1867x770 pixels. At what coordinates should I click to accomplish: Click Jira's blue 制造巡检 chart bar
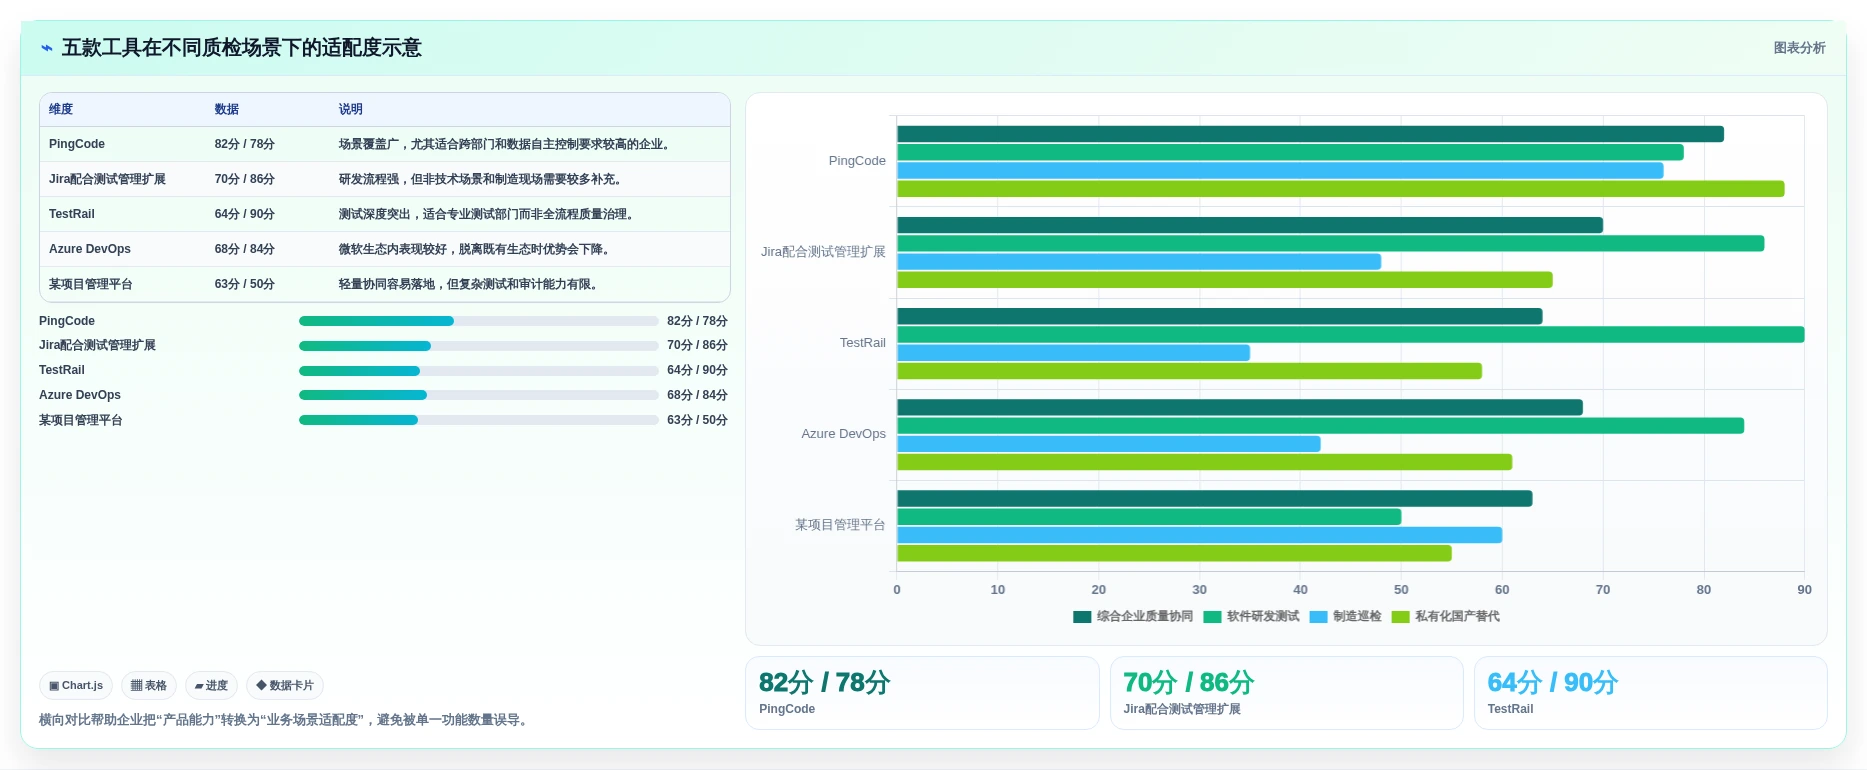(1139, 262)
